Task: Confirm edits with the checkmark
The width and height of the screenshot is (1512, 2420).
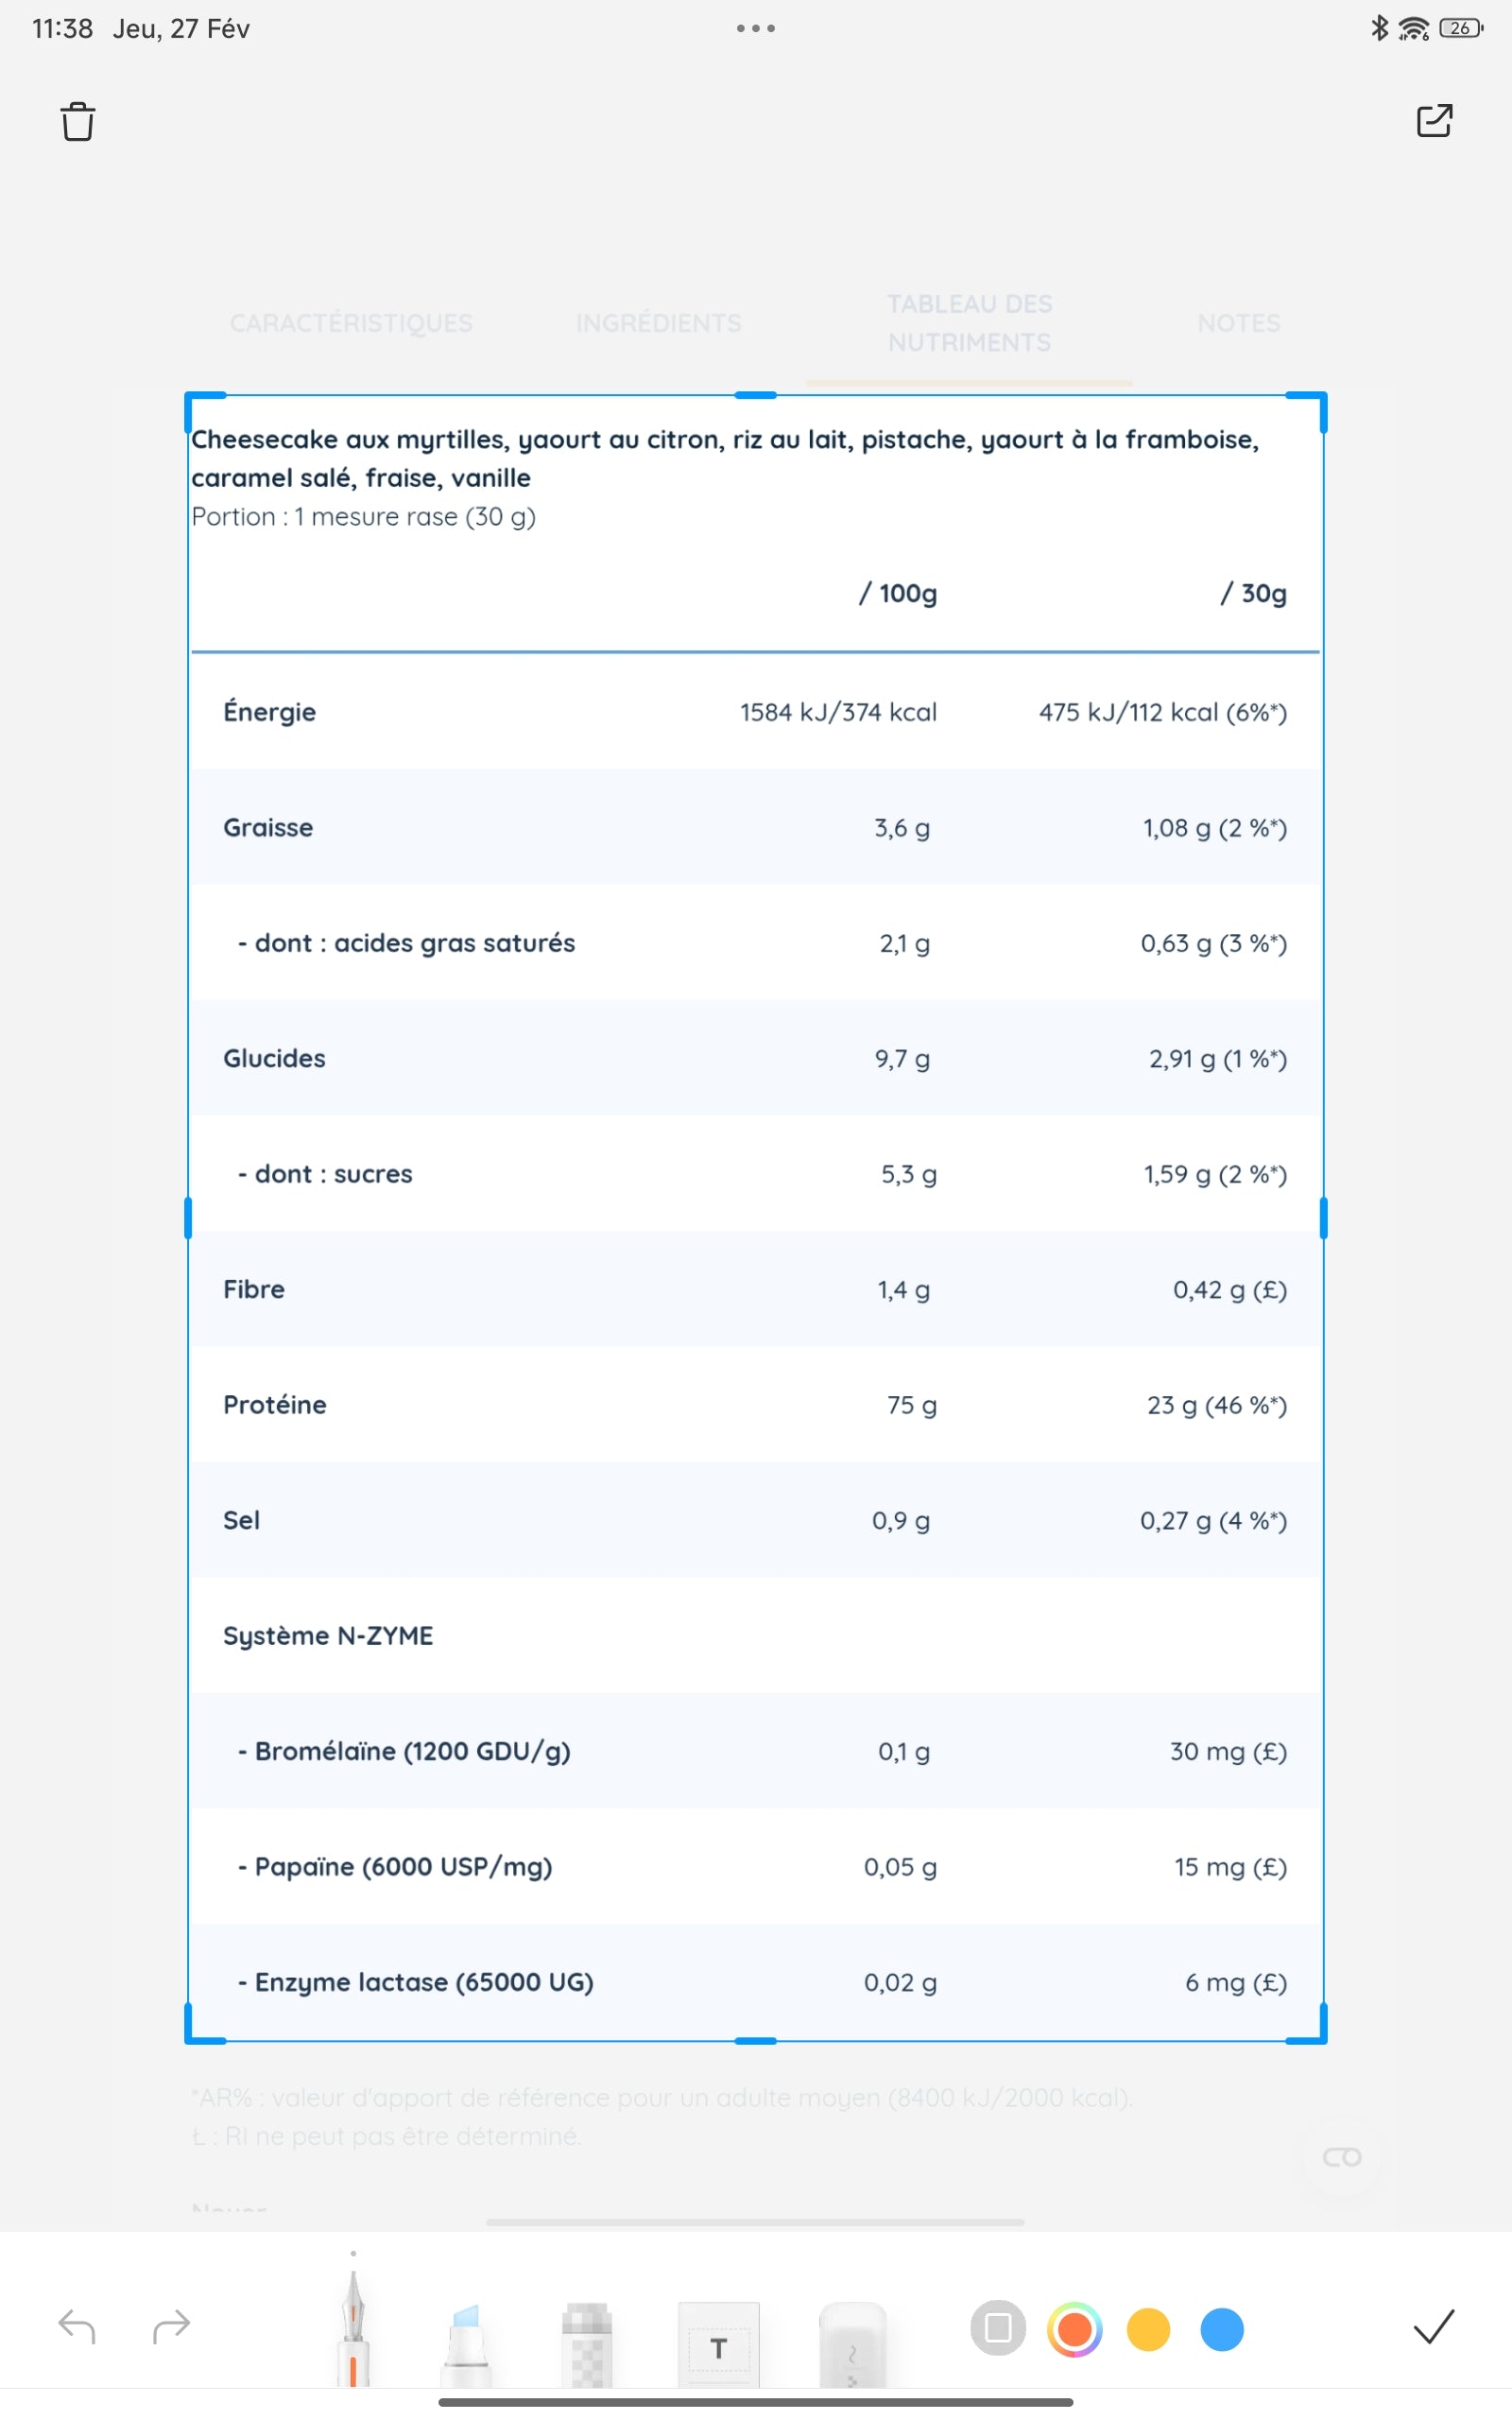Action: pyautogui.click(x=1433, y=2326)
